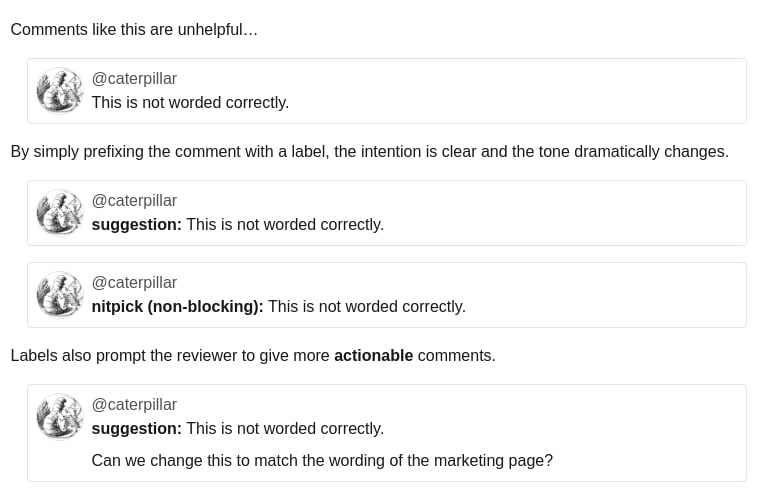Image resolution: width=758 pixels, height=495 pixels.
Task: Open @caterpillar username in marketing page comment
Action: tap(134, 404)
